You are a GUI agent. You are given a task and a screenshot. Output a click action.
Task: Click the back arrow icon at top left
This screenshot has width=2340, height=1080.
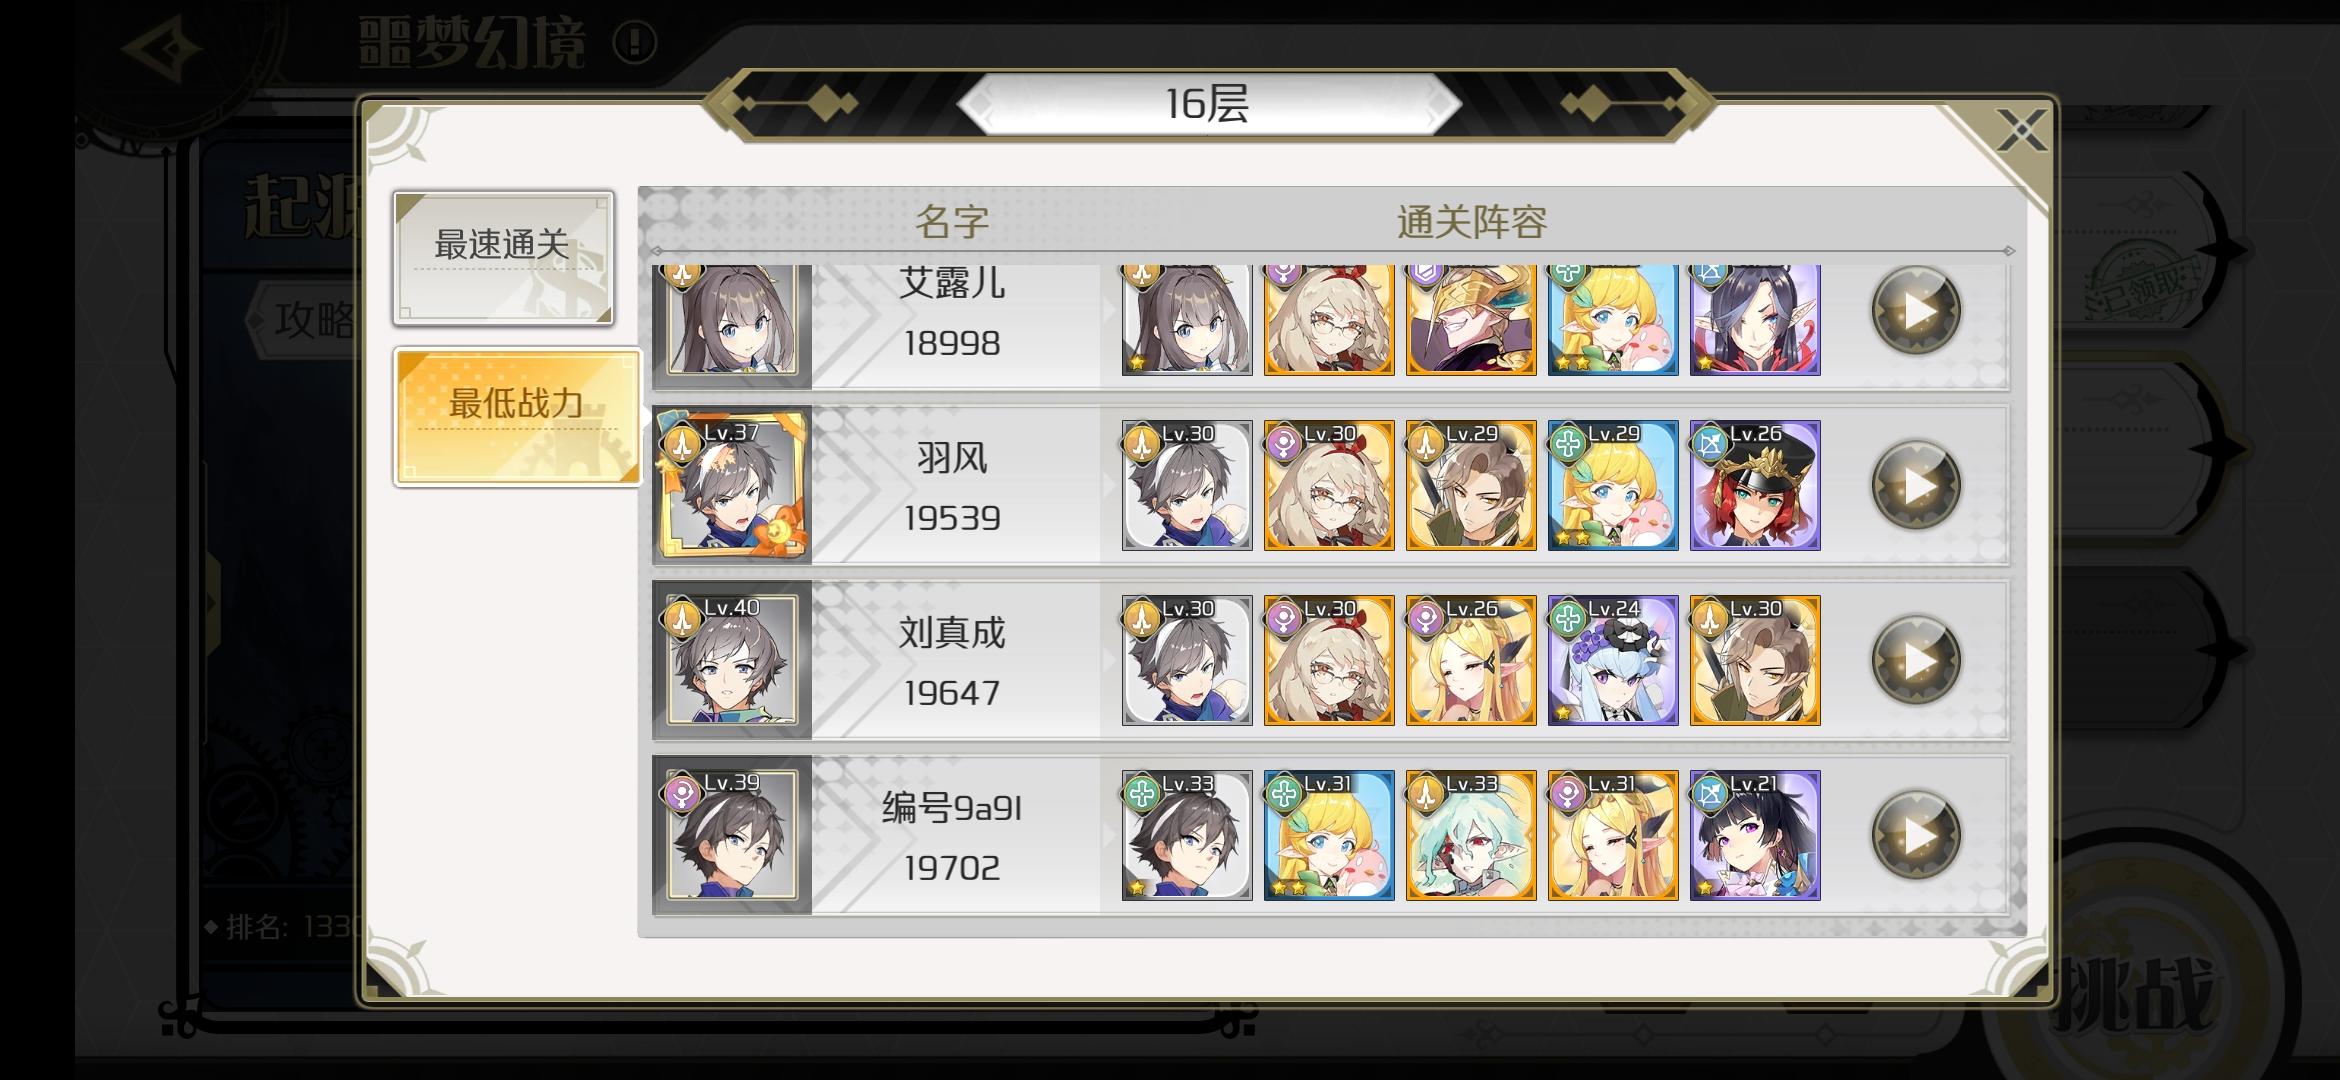pyautogui.click(x=172, y=50)
